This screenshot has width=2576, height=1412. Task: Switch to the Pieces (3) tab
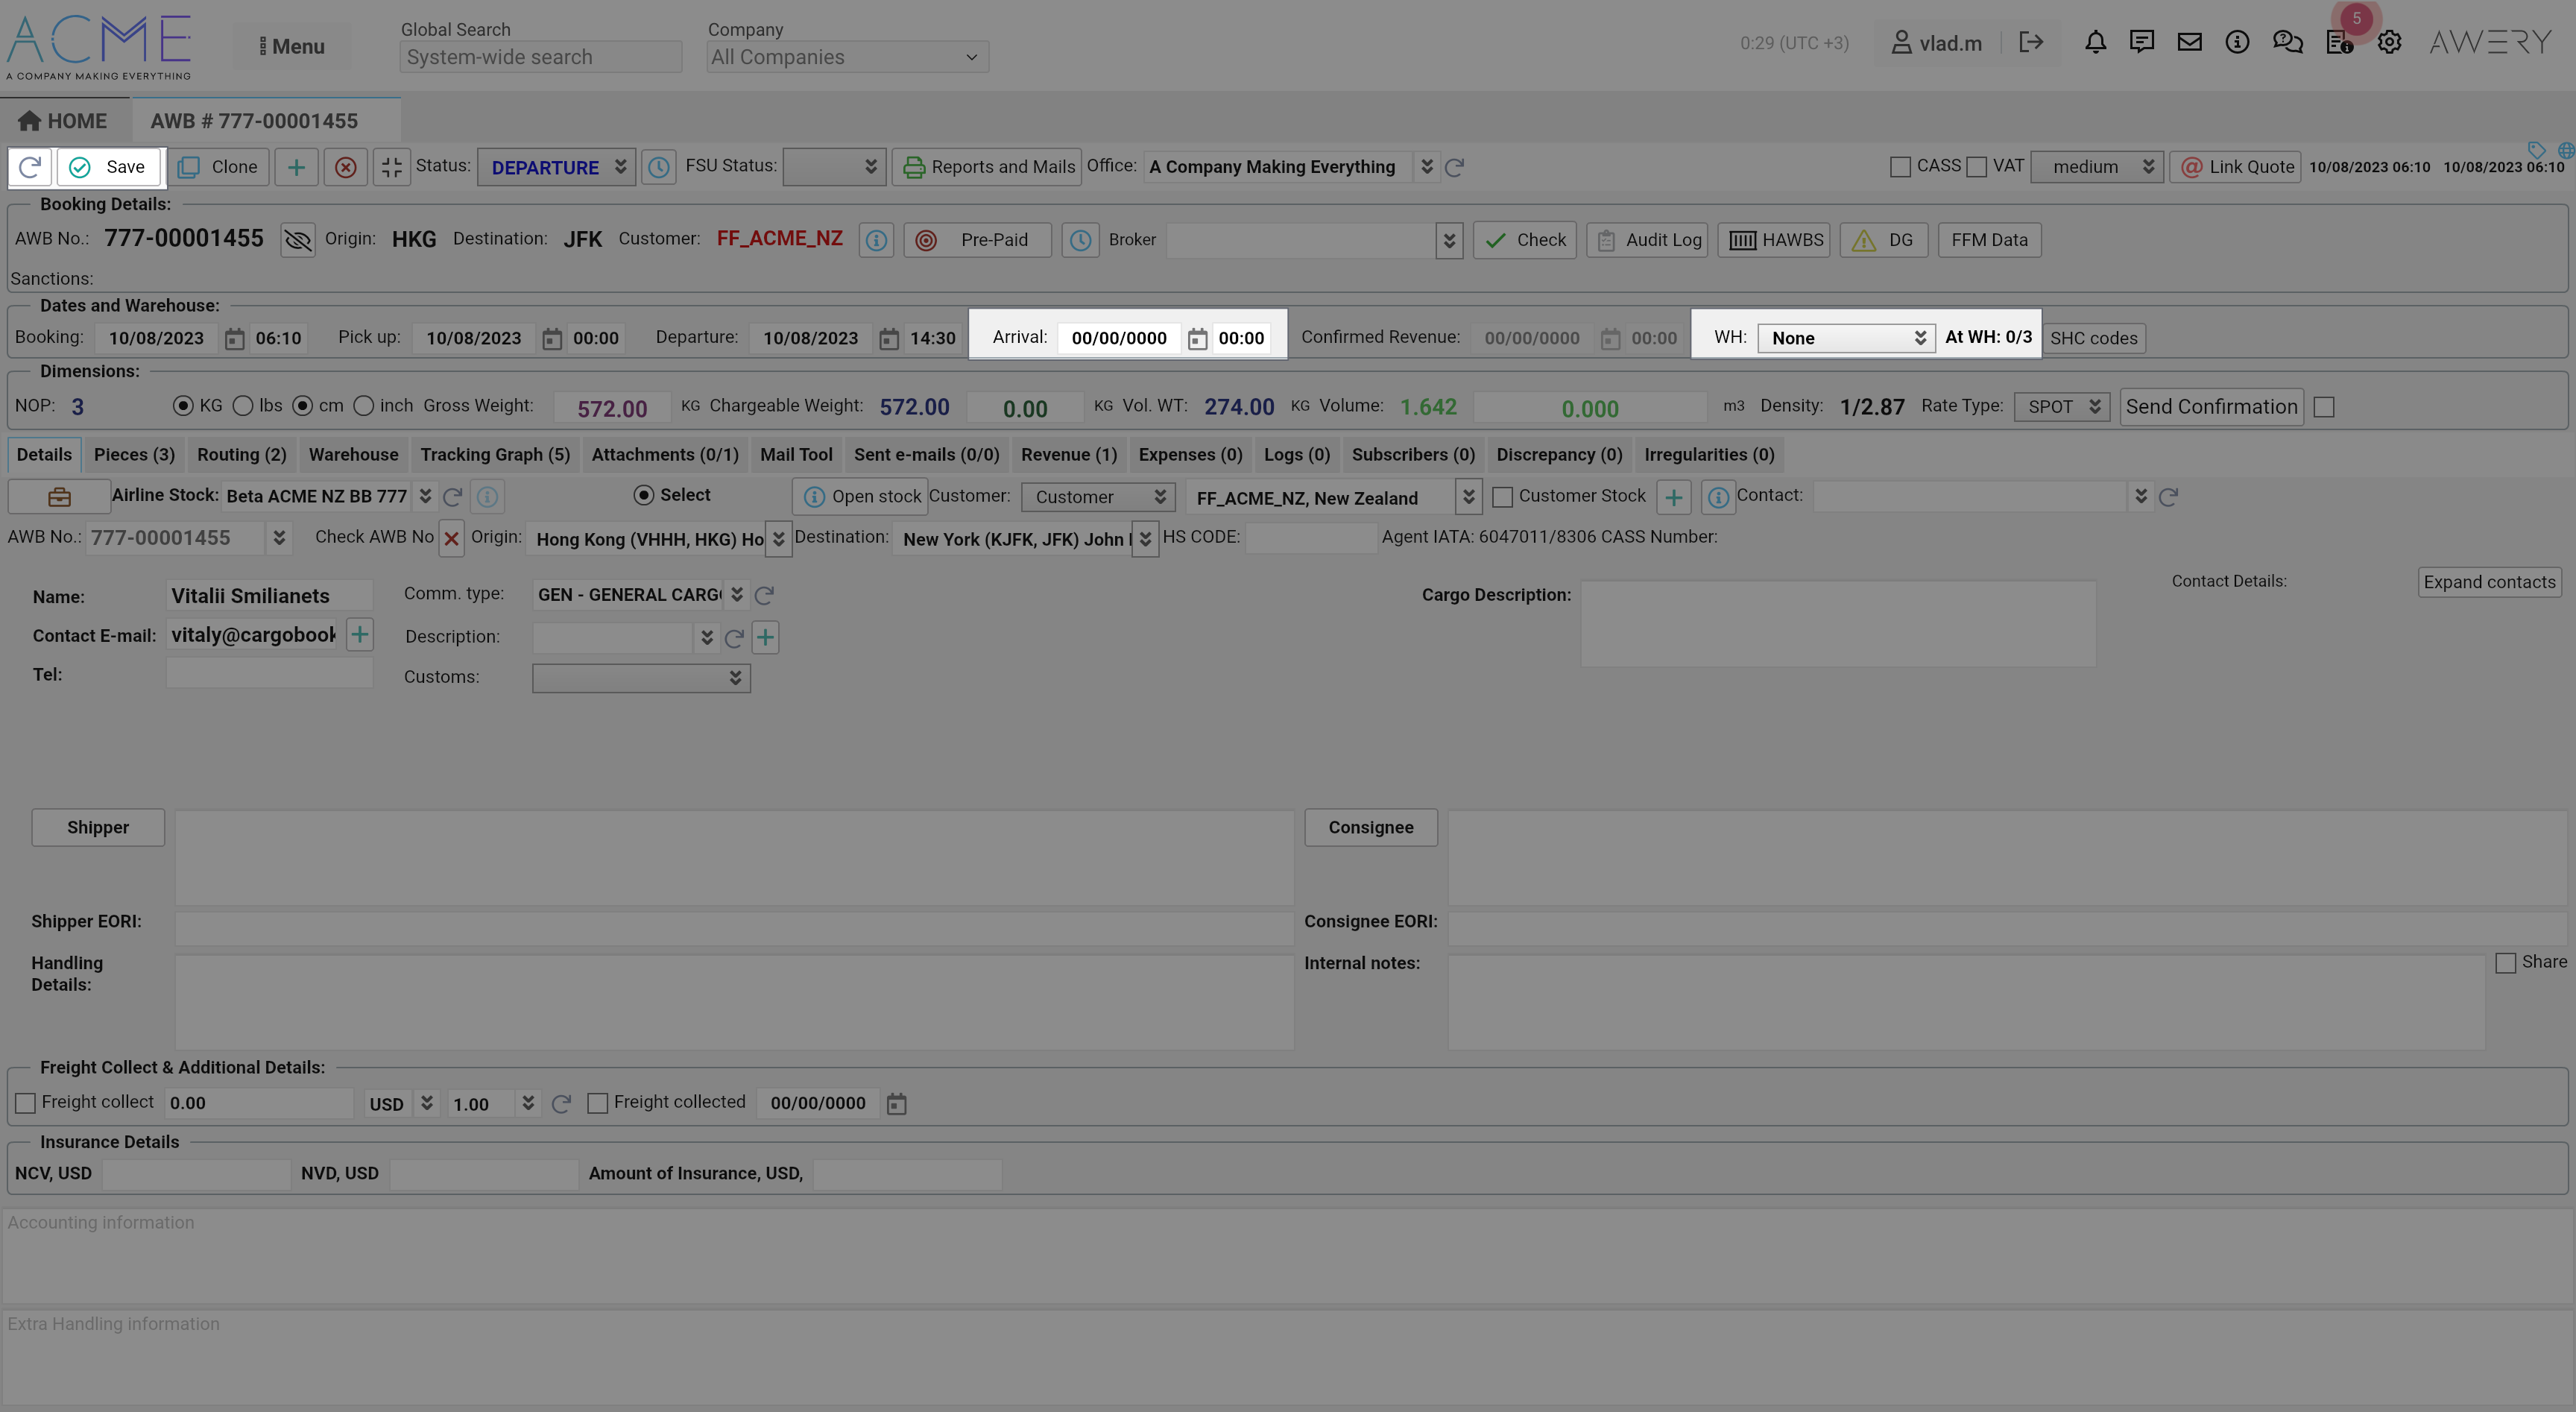pos(134,455)
